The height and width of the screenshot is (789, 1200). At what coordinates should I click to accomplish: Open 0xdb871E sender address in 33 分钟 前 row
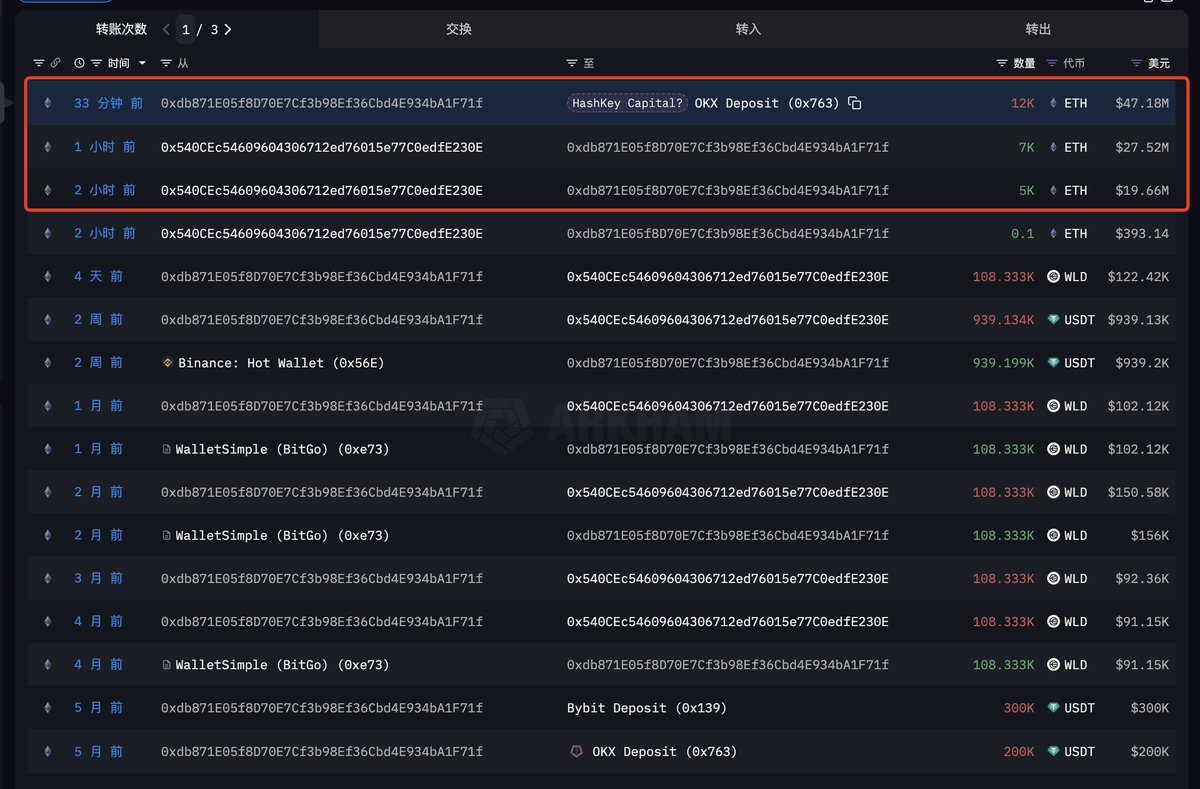tap(322, 103)
